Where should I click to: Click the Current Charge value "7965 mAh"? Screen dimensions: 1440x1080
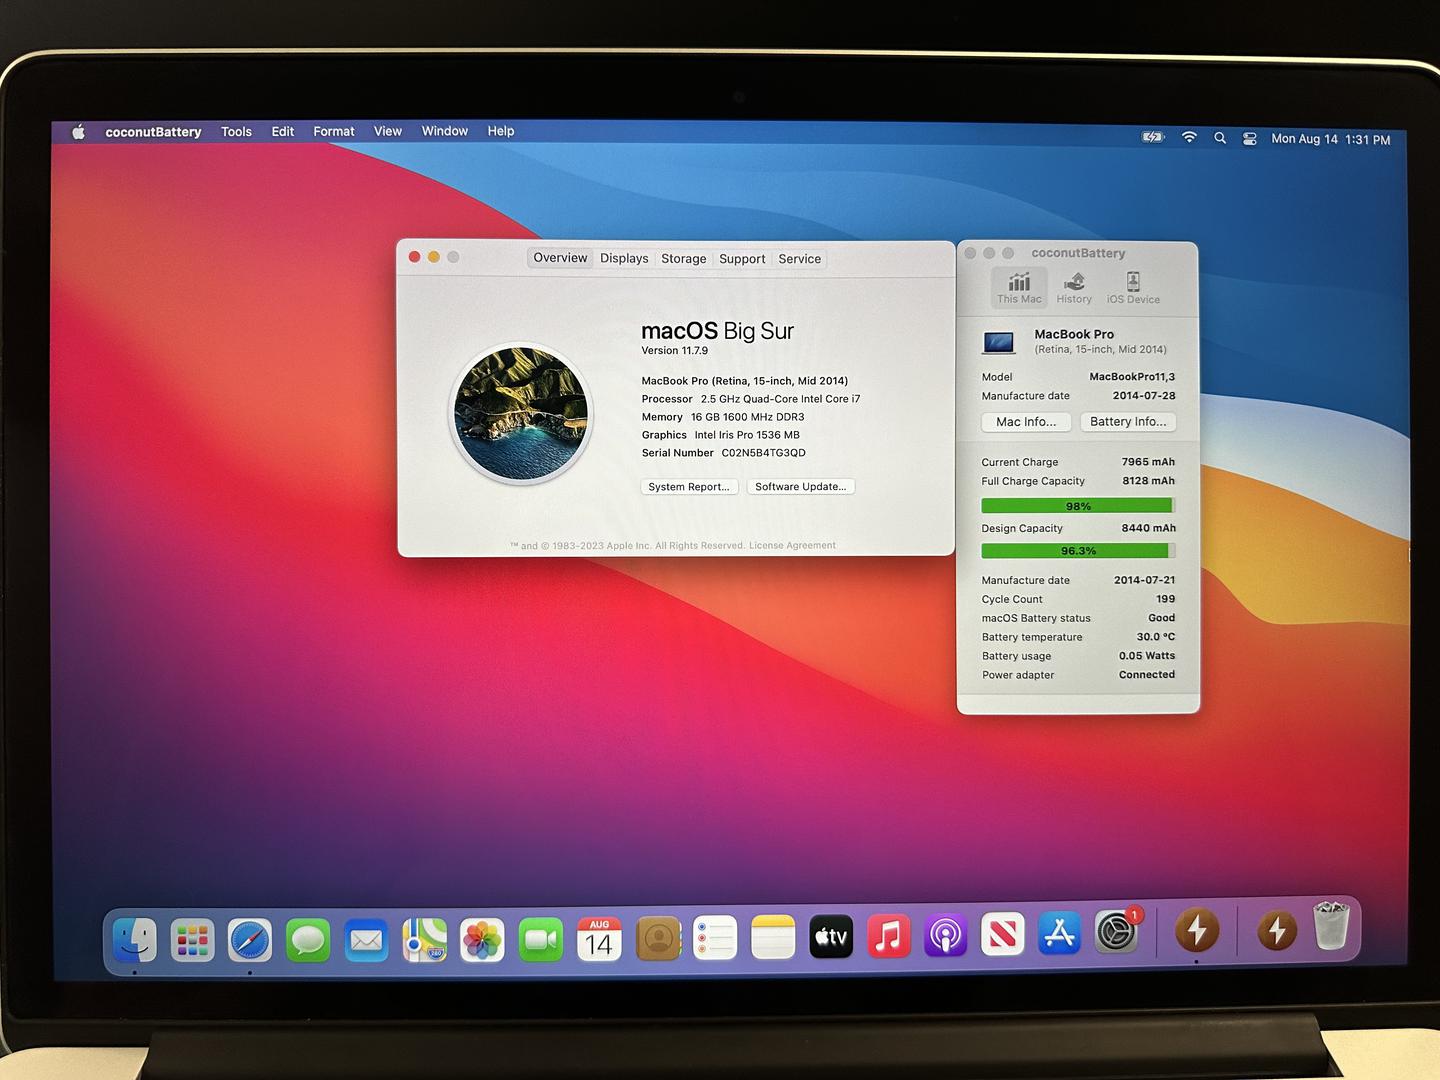click(x=1148, y=462)
